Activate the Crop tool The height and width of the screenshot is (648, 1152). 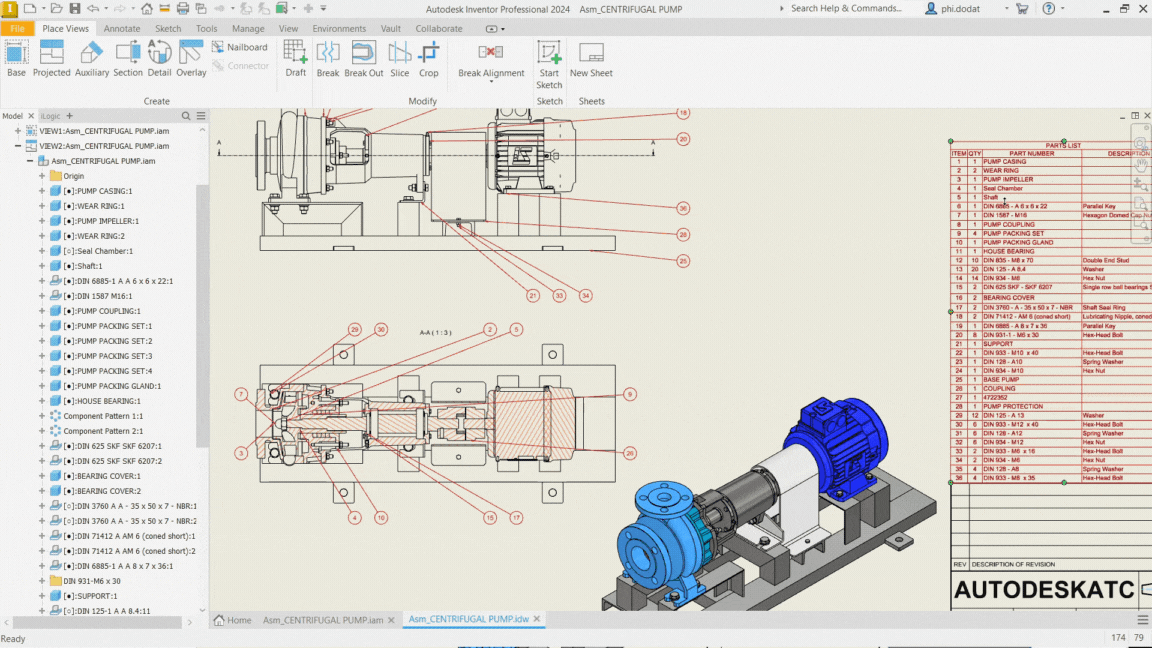point(428,59)
